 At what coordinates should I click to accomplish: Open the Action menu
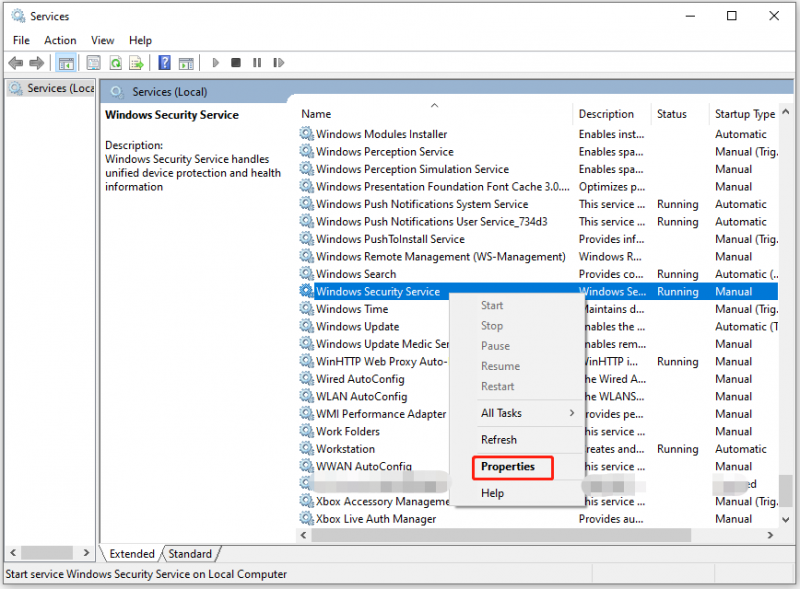(x=60, y=40)
